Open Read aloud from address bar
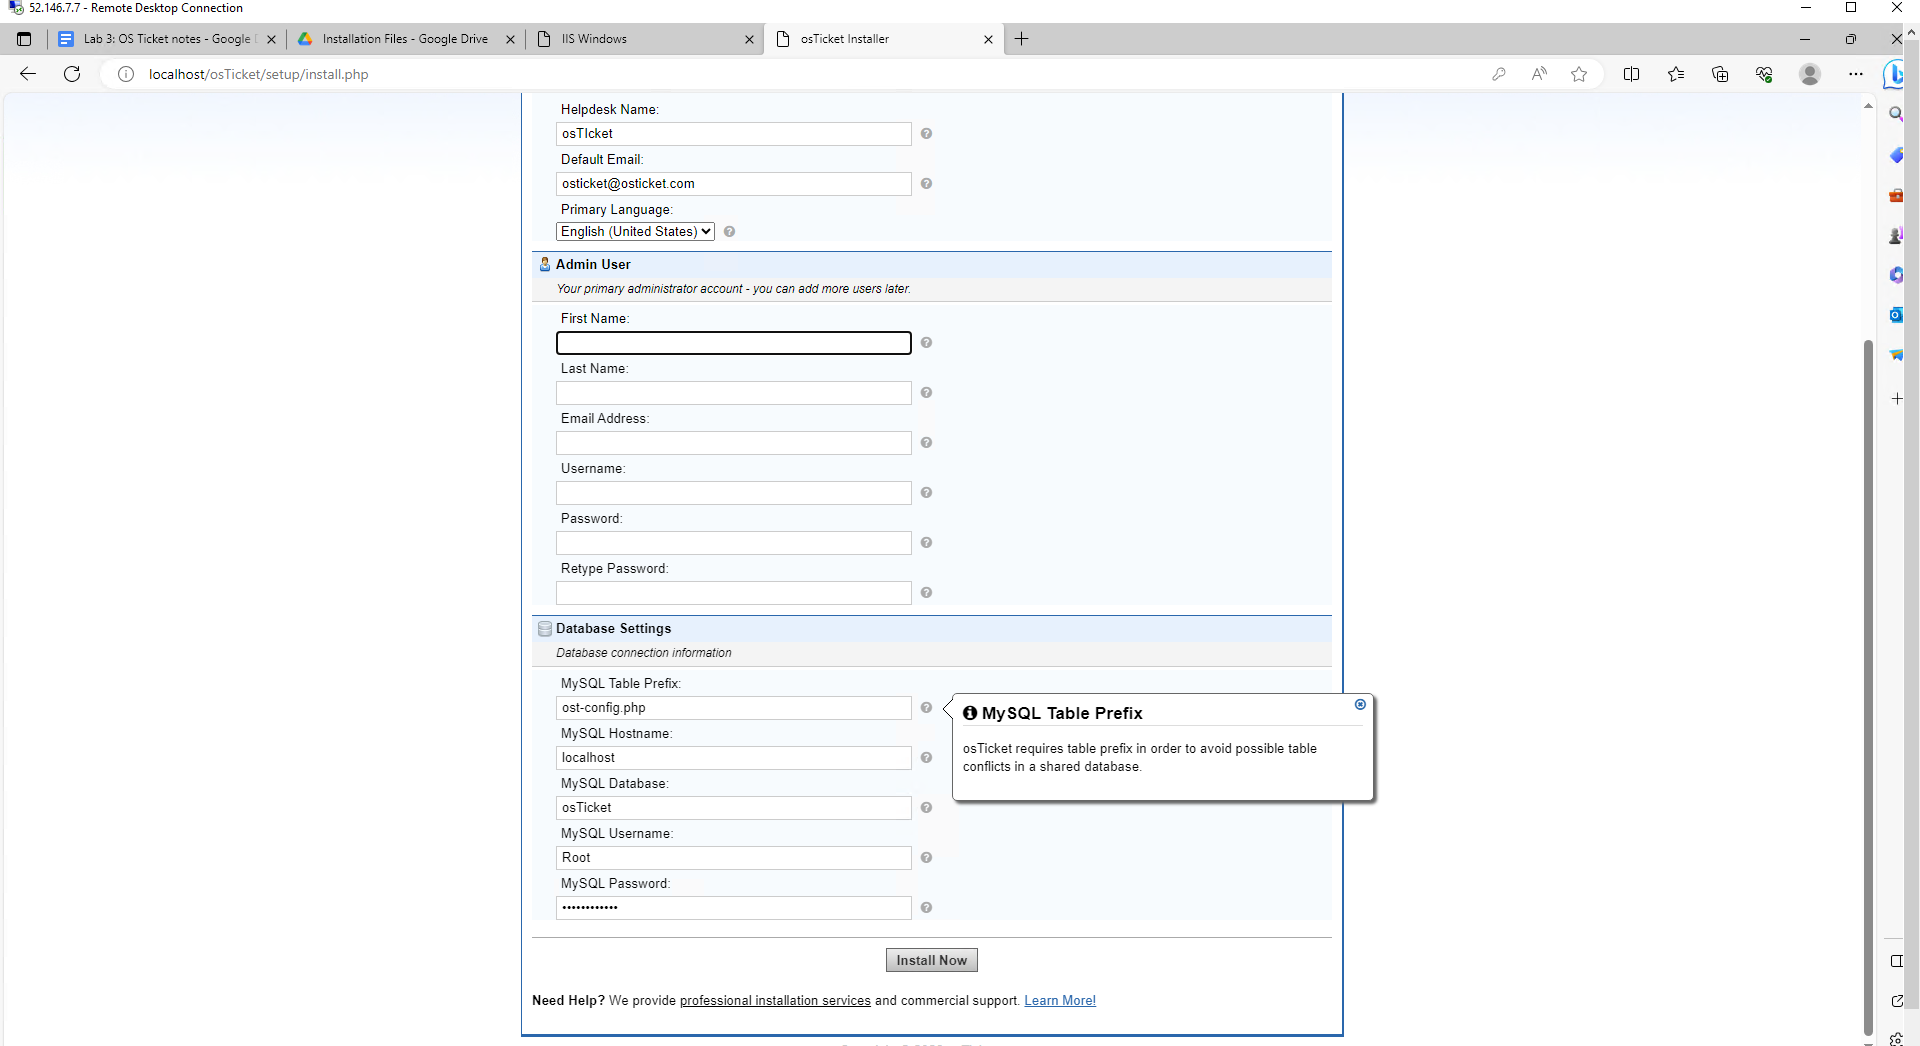The image size is (1920, 1046). click(1539, 74)
